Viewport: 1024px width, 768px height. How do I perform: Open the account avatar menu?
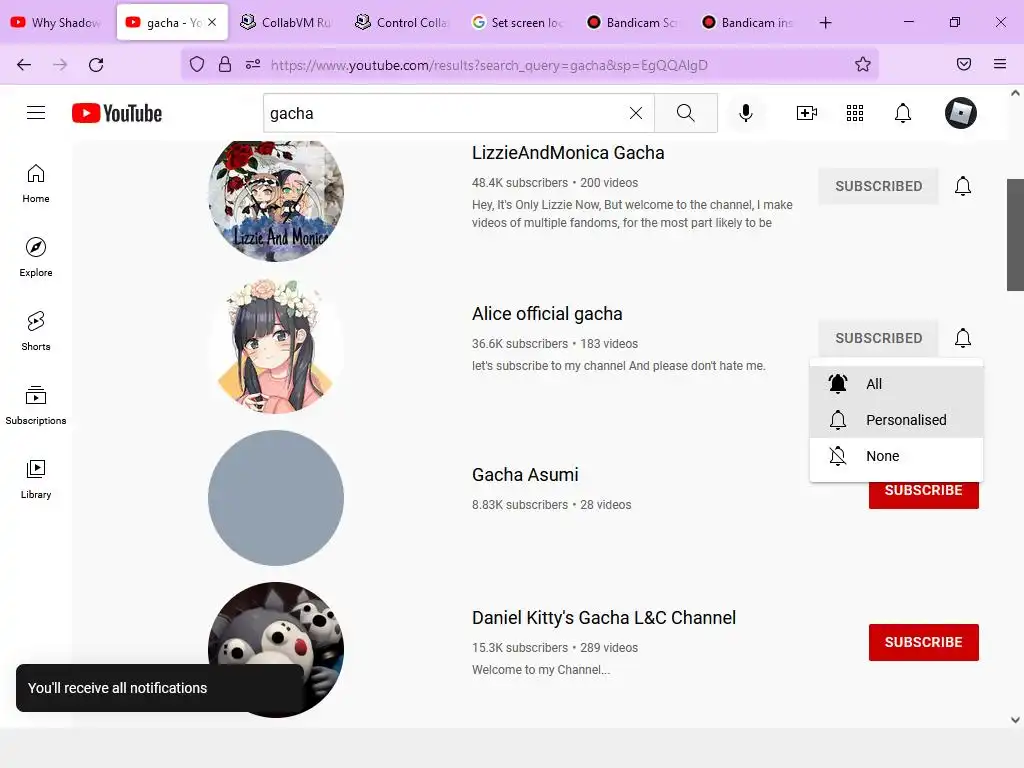coord(961,113)
